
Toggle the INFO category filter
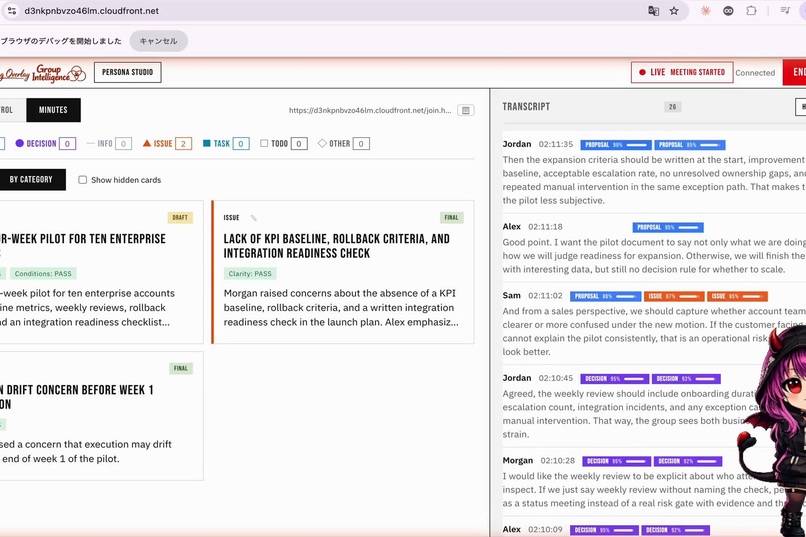coord(109,144)
